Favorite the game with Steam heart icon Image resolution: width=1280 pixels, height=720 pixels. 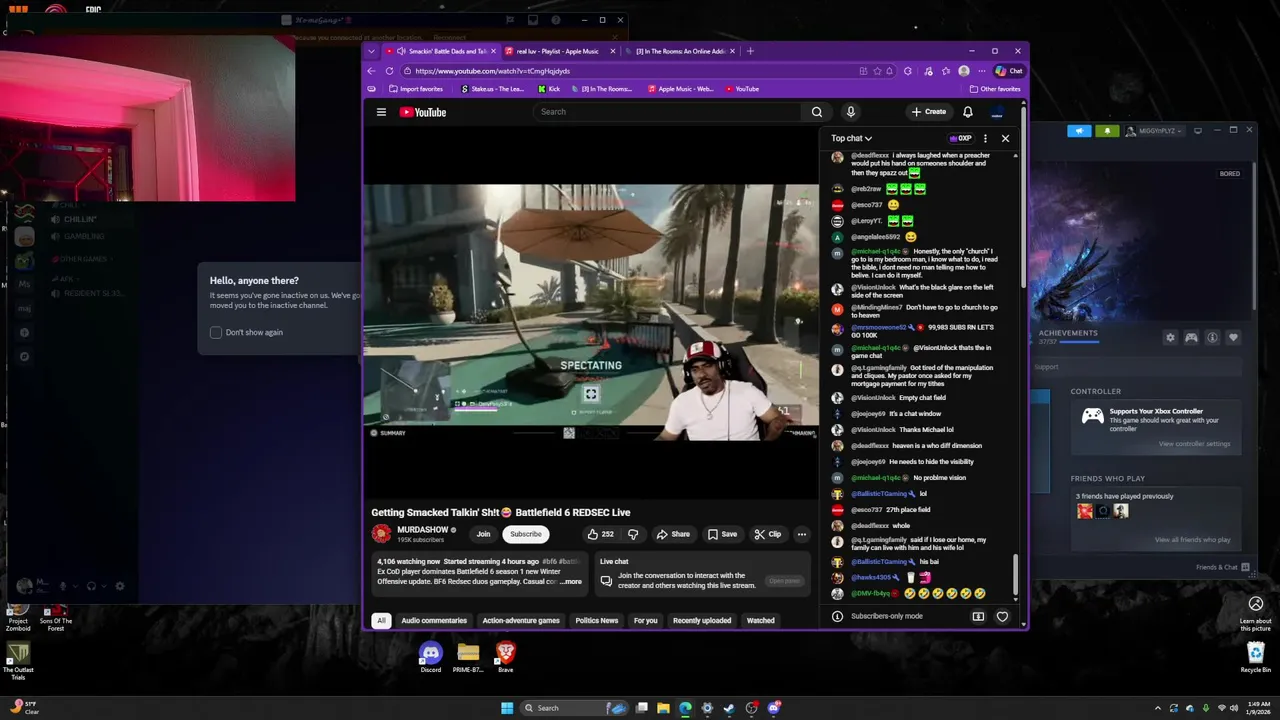(1233, 338)
